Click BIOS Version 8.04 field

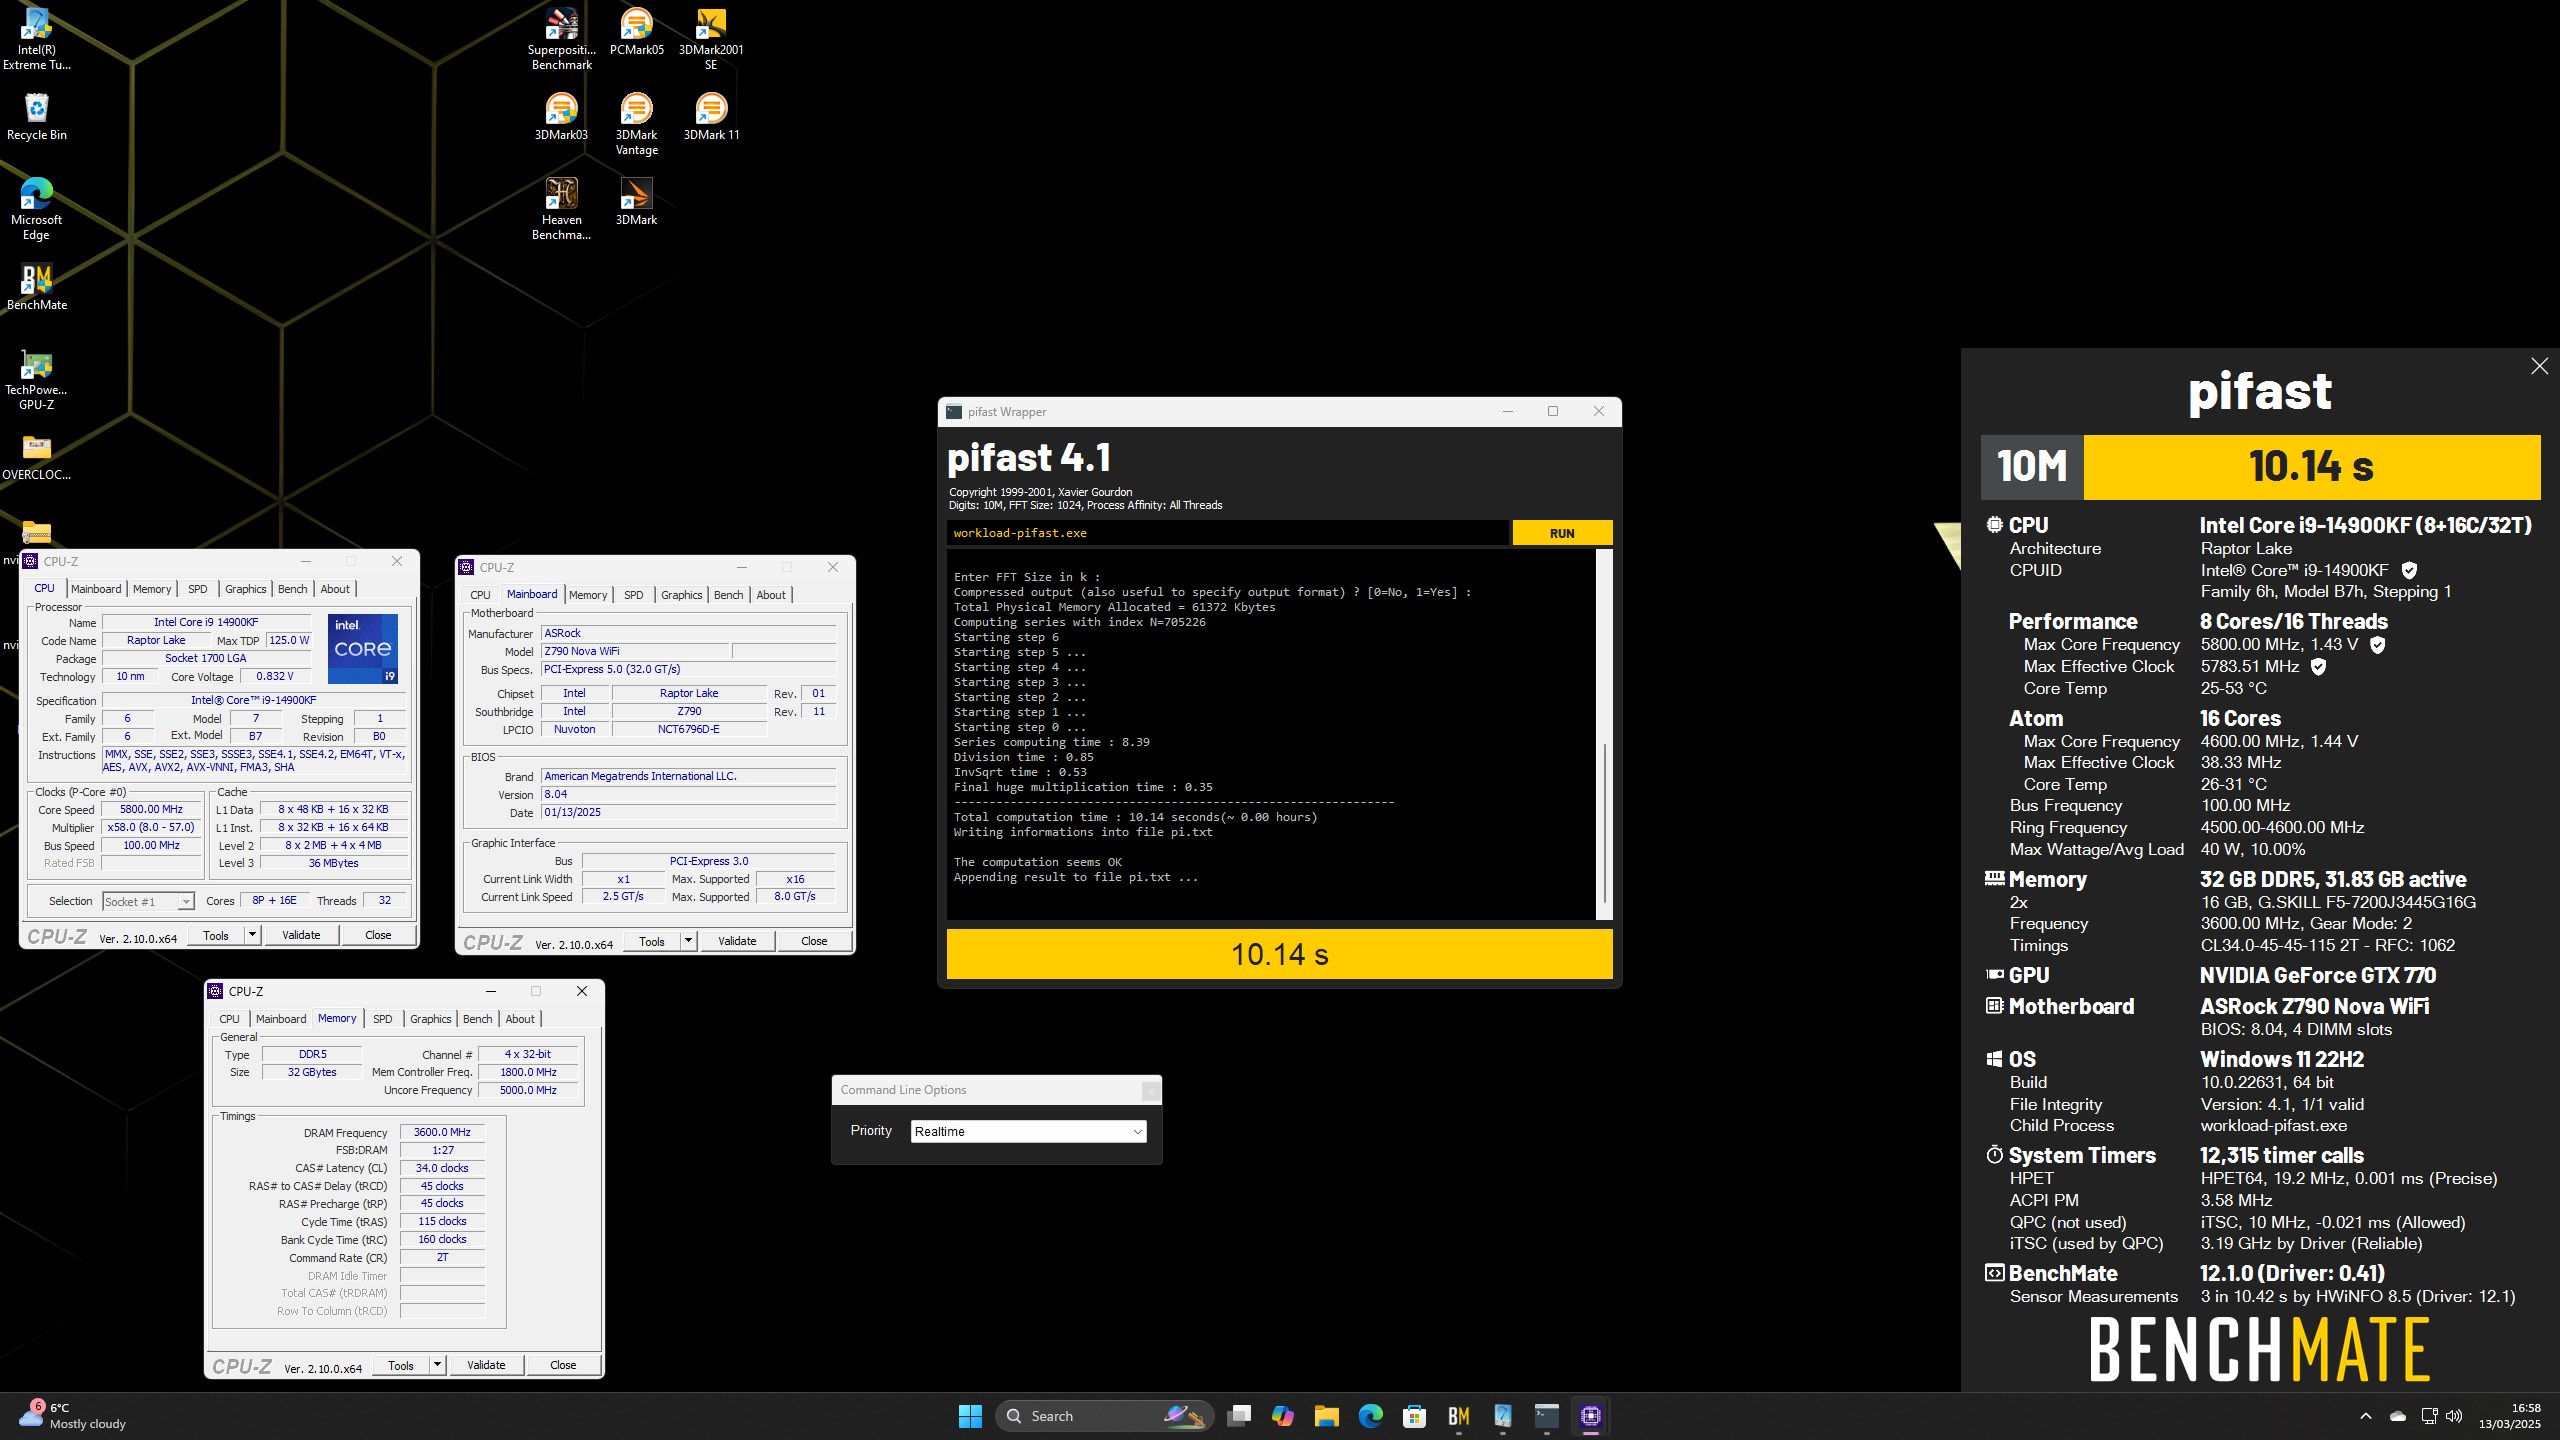tap(688, 794)
